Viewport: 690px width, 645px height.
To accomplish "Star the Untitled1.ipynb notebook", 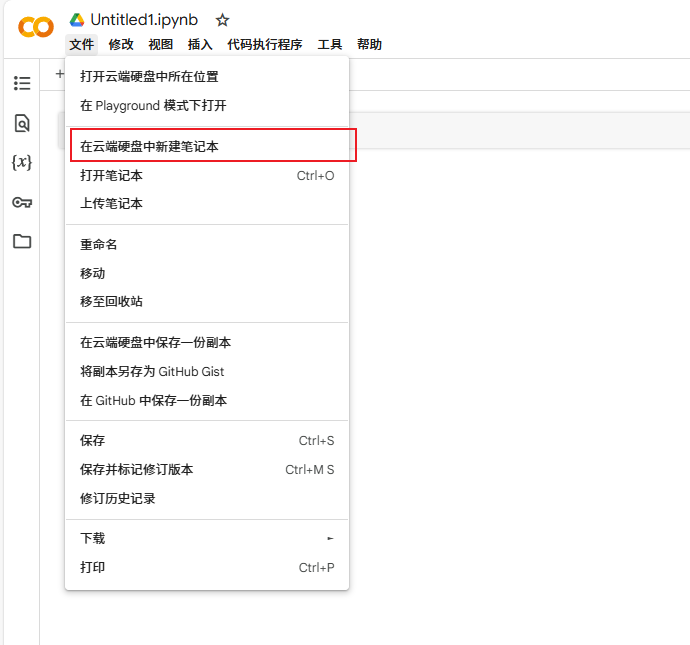I will click(222, 20).
